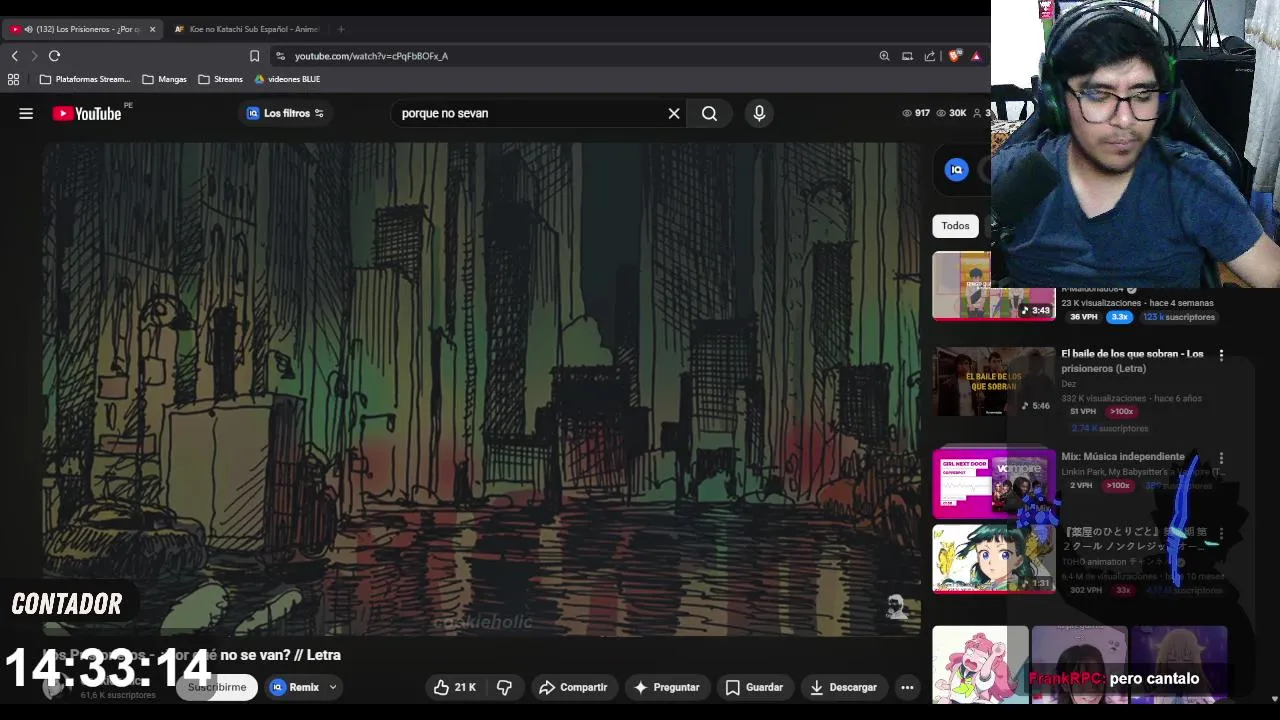Expand the dropdown arrow next to Remix
Viewport: 1280px width, 720px height.
coord(333,687)
